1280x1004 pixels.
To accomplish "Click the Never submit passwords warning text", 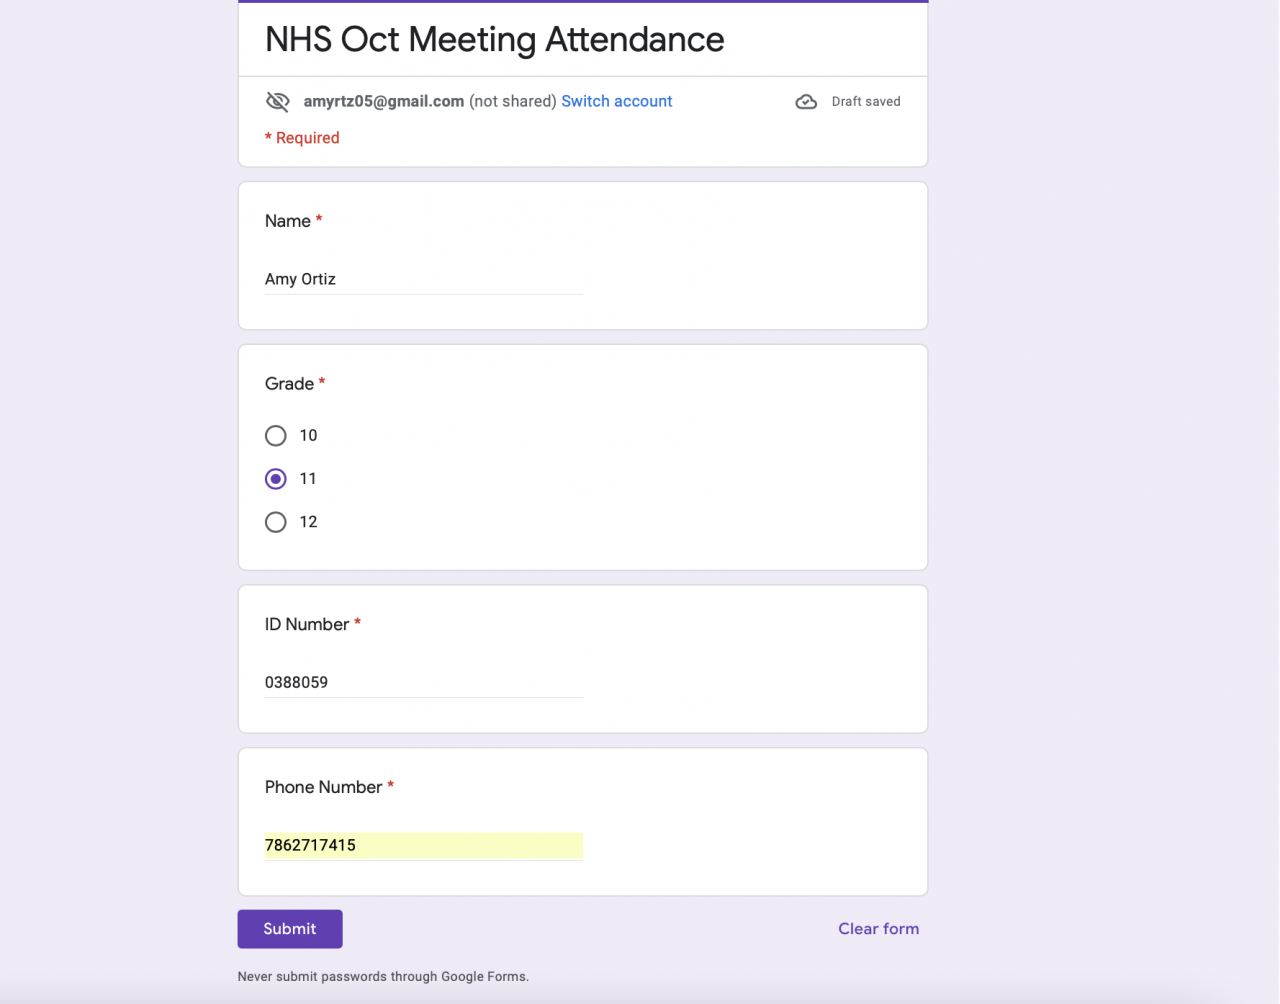I will [x=383, y=976].
